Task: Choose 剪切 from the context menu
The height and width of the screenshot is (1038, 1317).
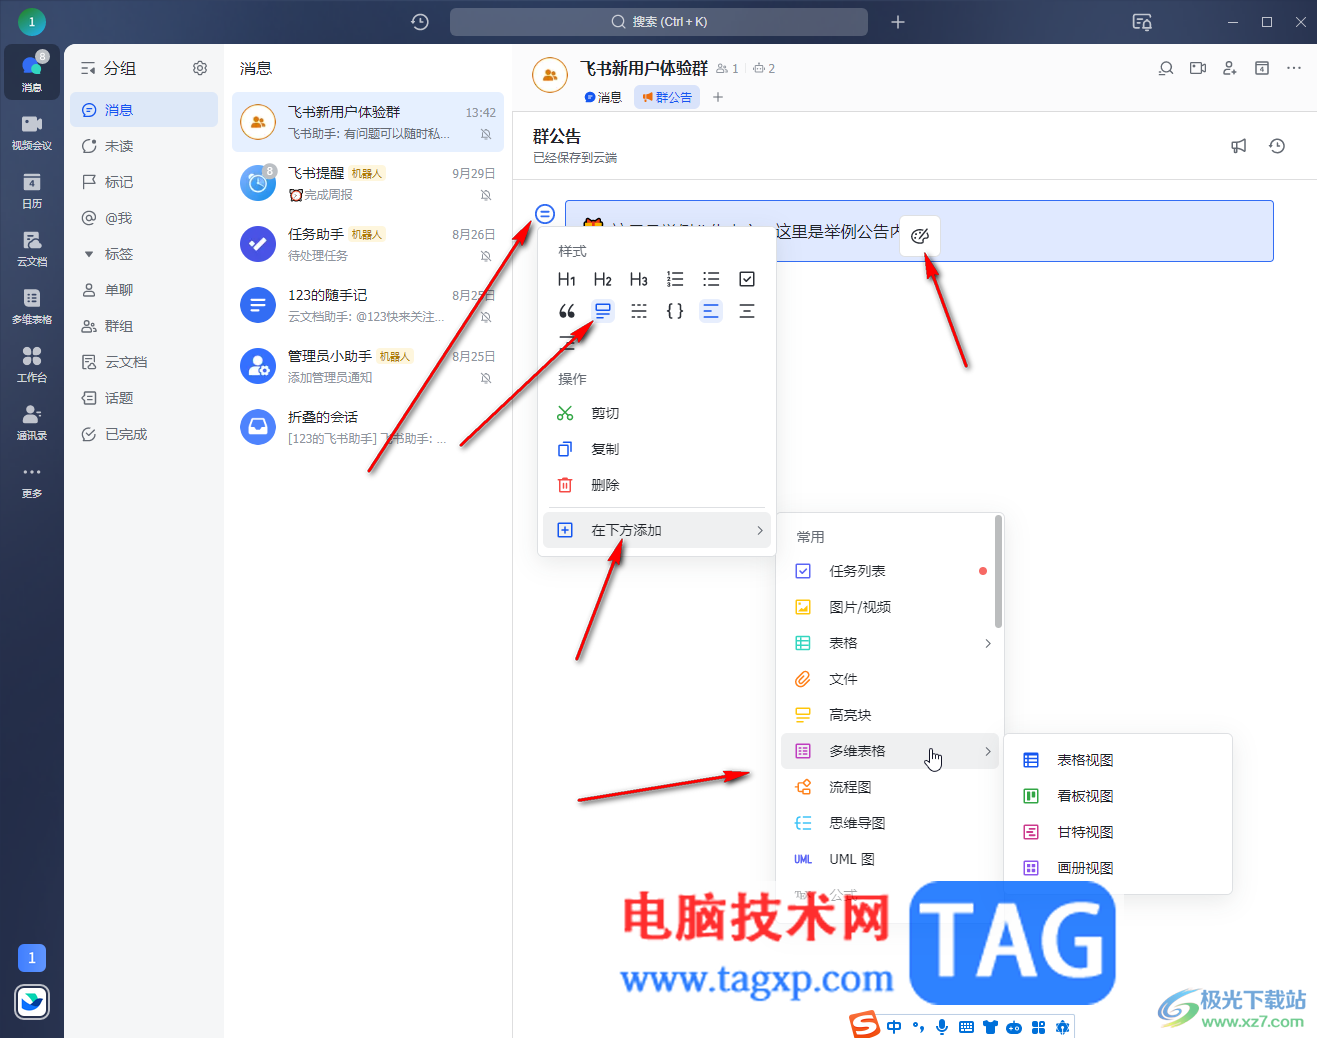Action: coord(657,413)
